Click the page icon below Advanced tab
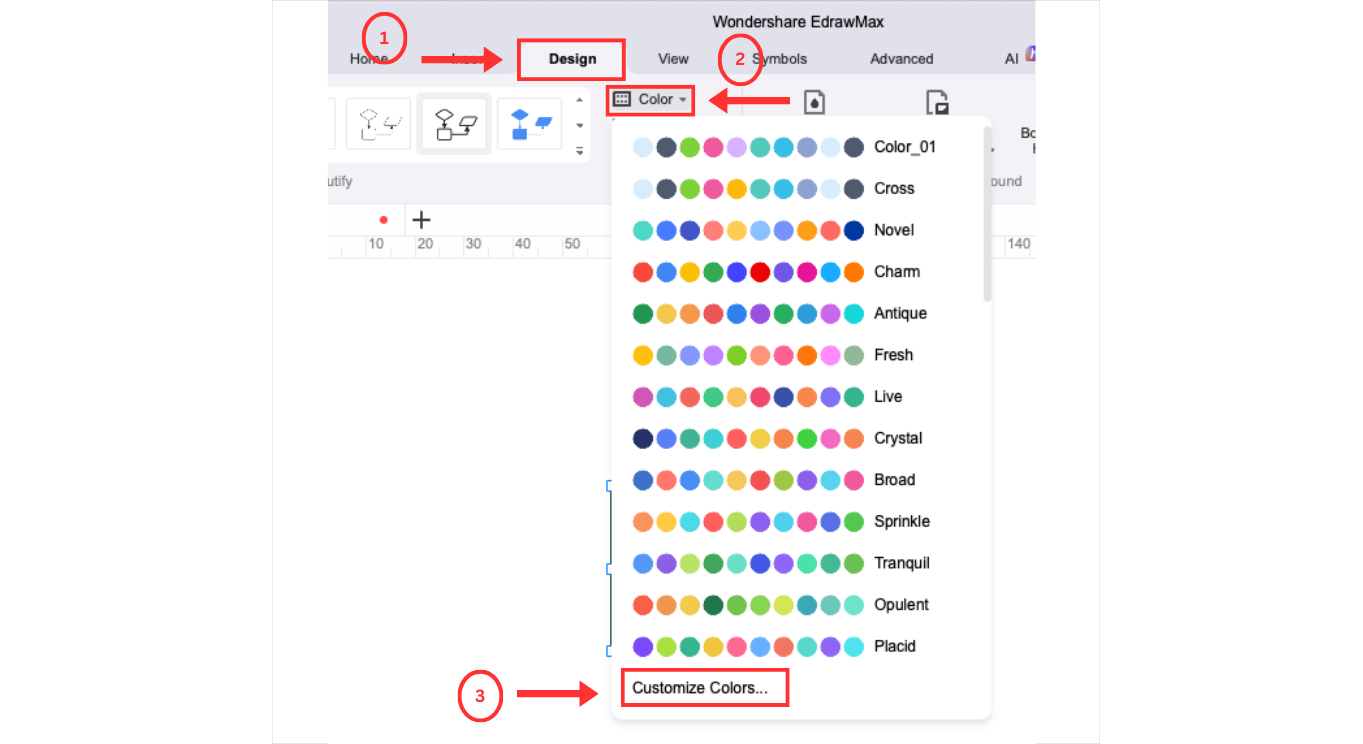Viewport: 1363px width, 744px height. pos(937,102)
